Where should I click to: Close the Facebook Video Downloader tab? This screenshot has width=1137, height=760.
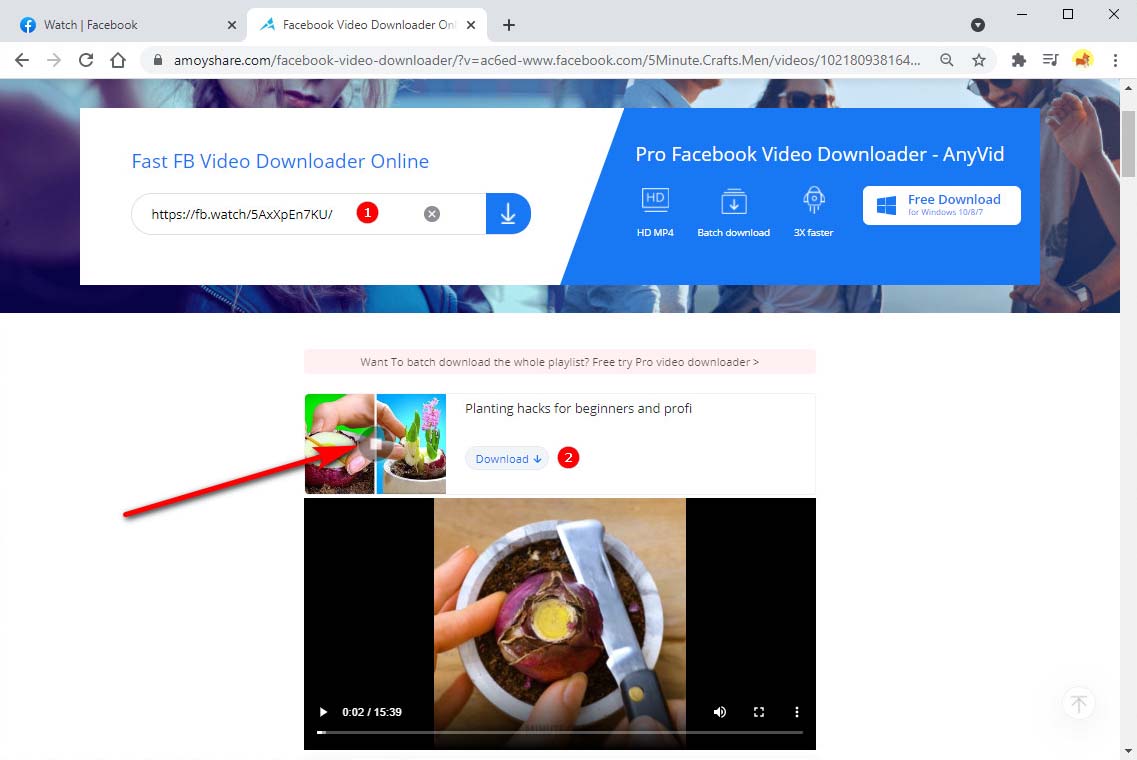(471, 25)
